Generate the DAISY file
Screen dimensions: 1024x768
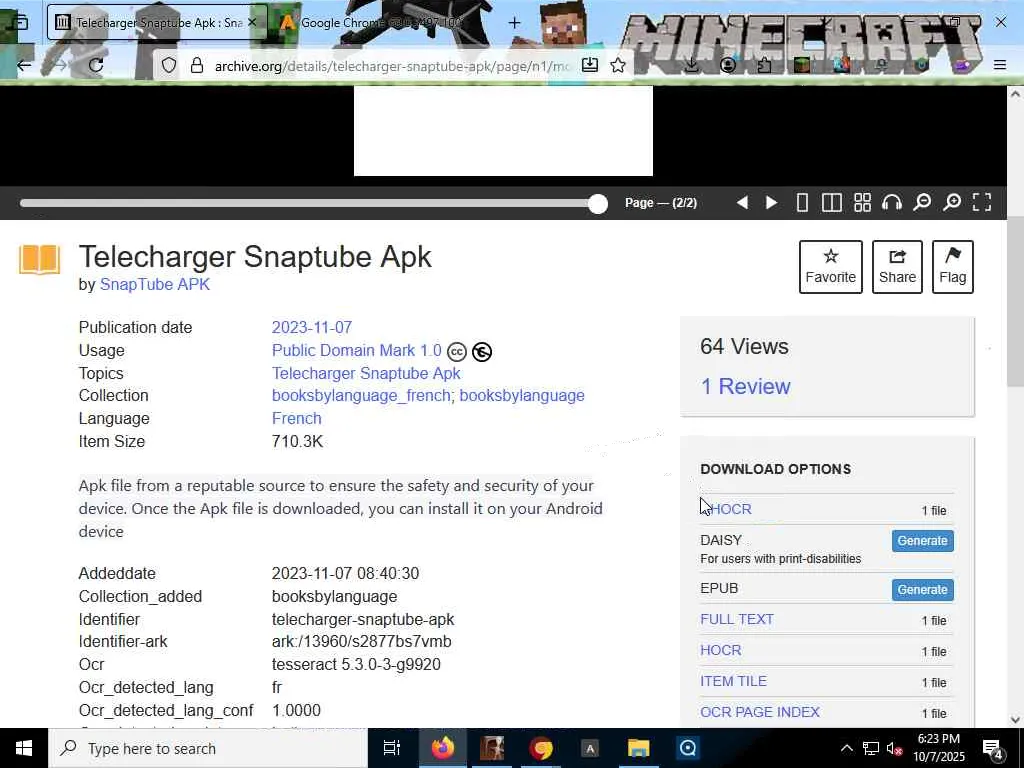pyautogui.click(x=922, y=541)
